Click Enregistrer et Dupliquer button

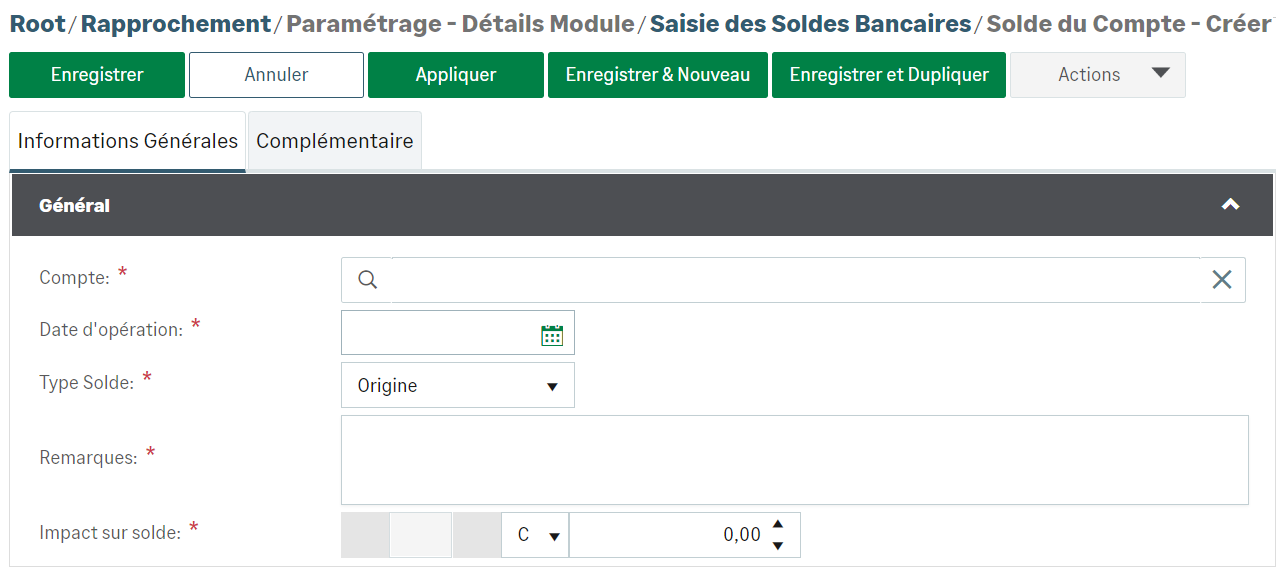(x=888, y=75)
